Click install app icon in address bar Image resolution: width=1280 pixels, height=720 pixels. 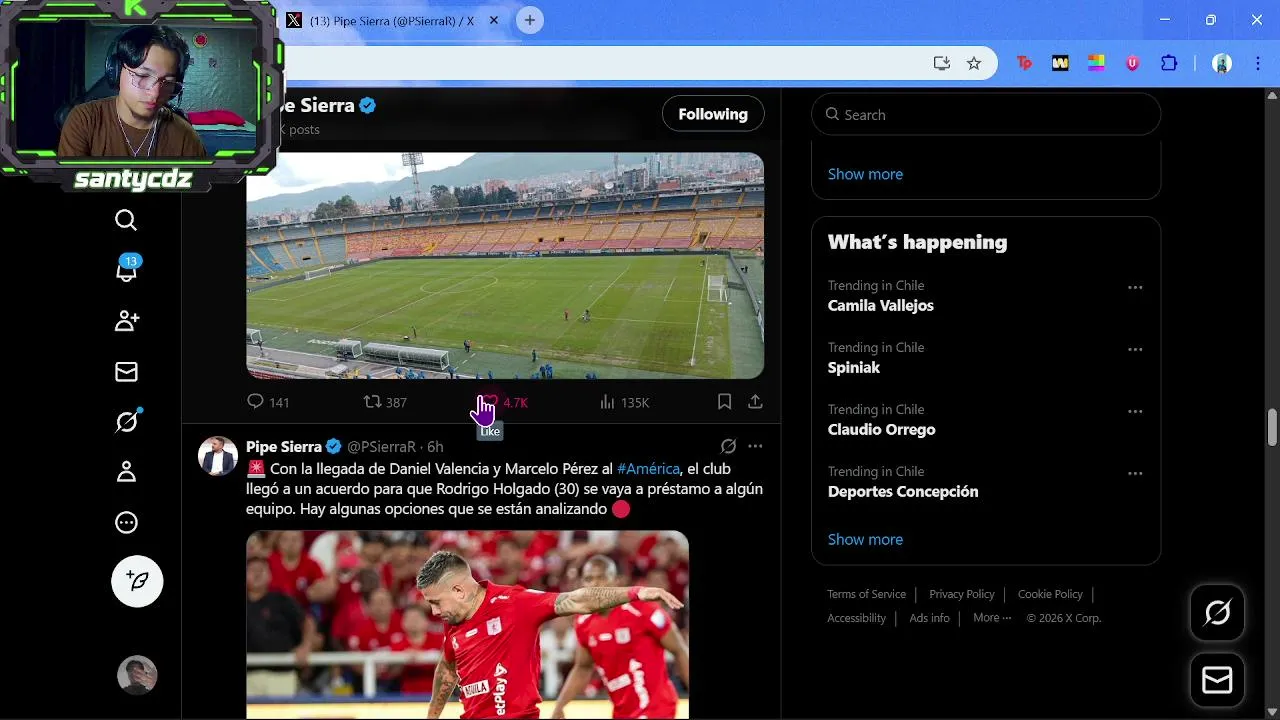(941, 63)
